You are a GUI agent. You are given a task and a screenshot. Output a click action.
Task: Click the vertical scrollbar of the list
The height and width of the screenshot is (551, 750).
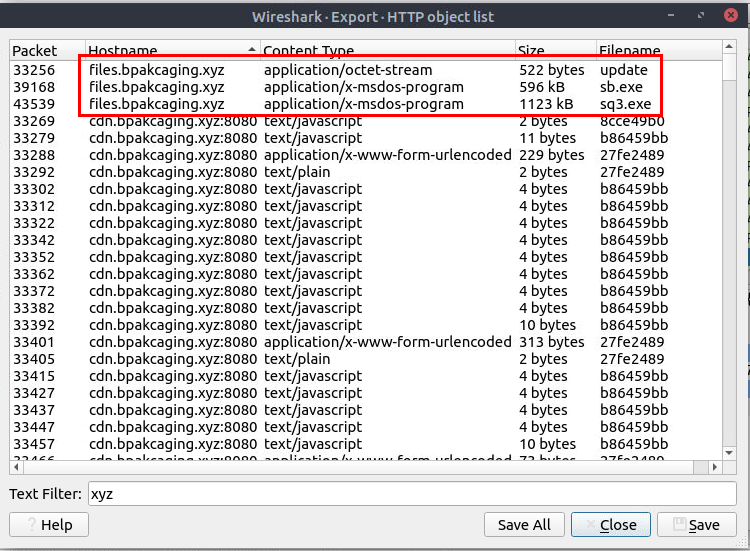pos(729,250)
